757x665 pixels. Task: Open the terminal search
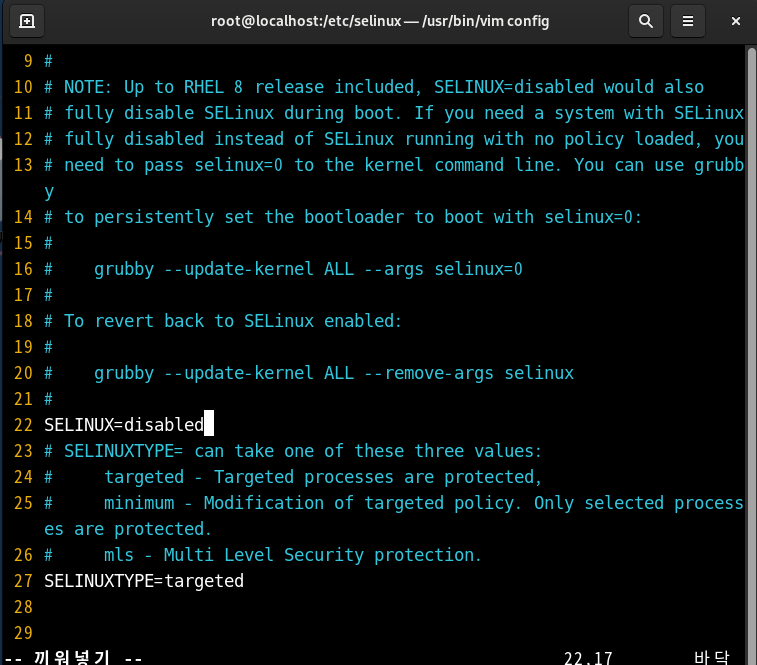click(645, 21)
